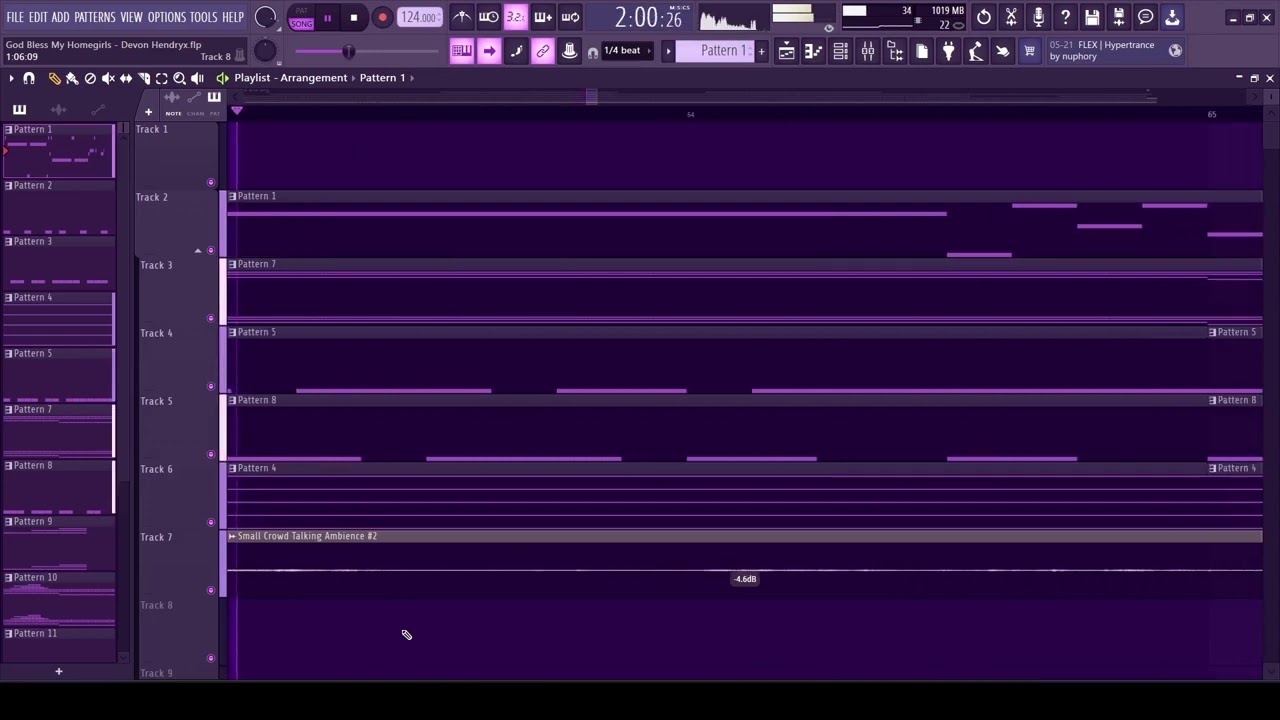Expand the arrow after Pattern 1 in the breadcrumb
The height and width of the screenshot is (720, 1280).
point(411,78)
